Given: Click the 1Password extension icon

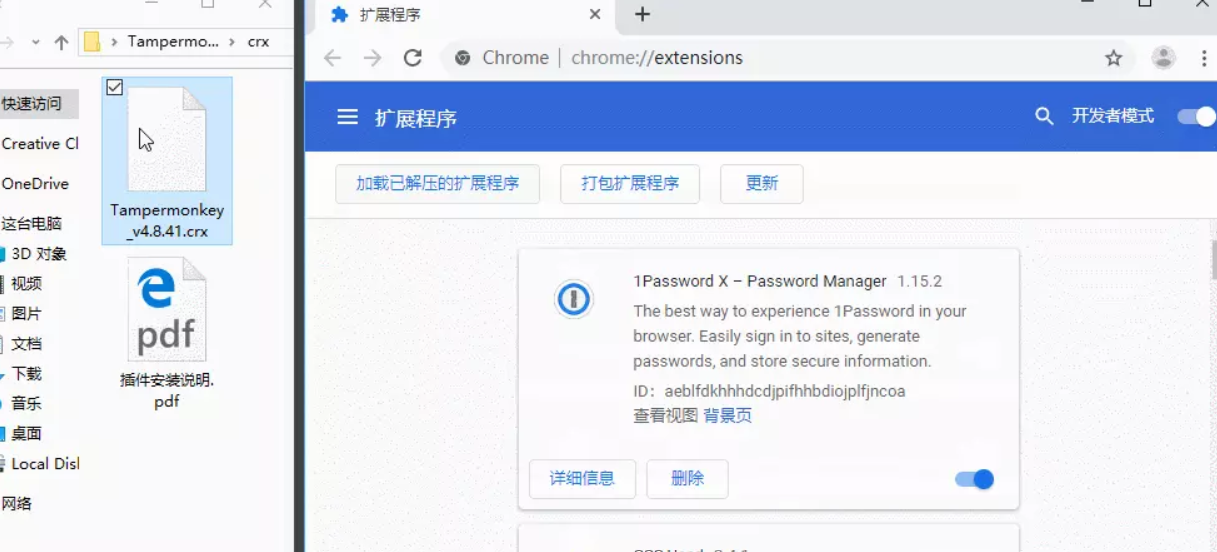Looking at the screenshot, I should (574, 299).
